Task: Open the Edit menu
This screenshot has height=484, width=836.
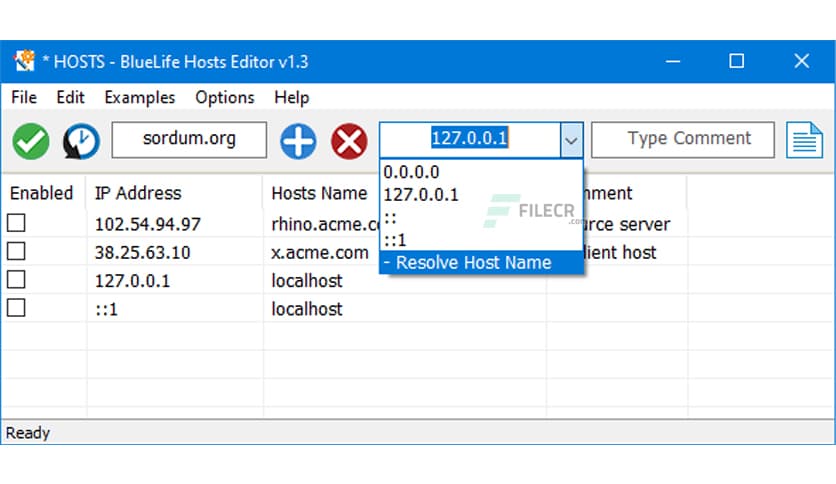Action: pyautogui.click(x=70, y=98)
